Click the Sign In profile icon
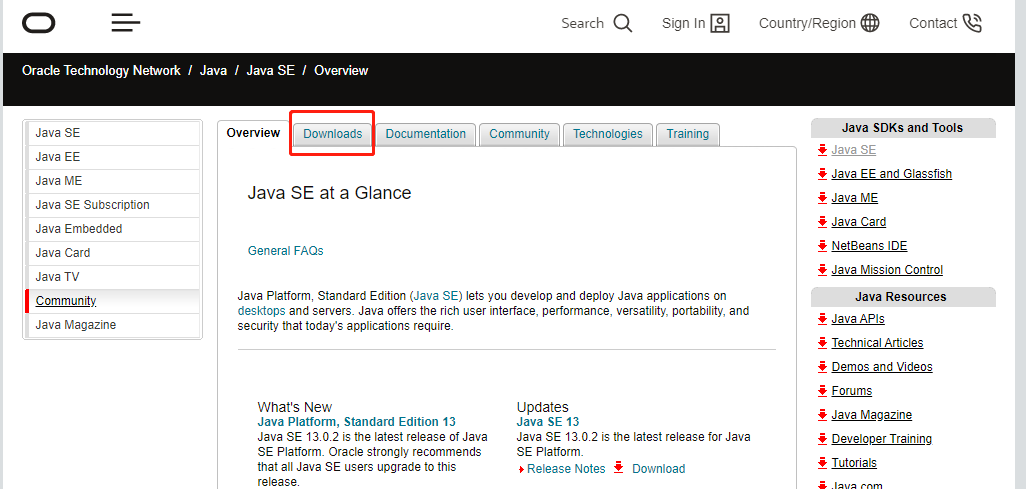The width and height of the screenshot is (1026, 489). coord(720,24)
